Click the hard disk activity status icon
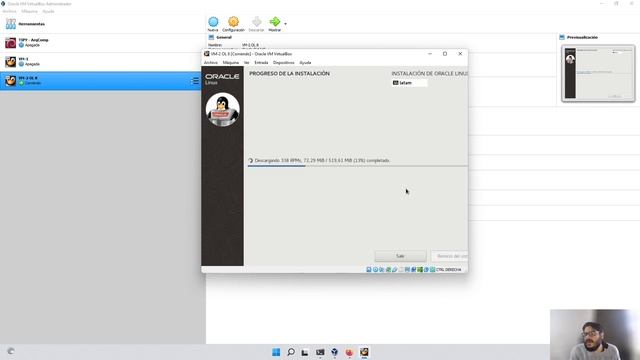Screen dimensions: 640x360 coord(369,270)
